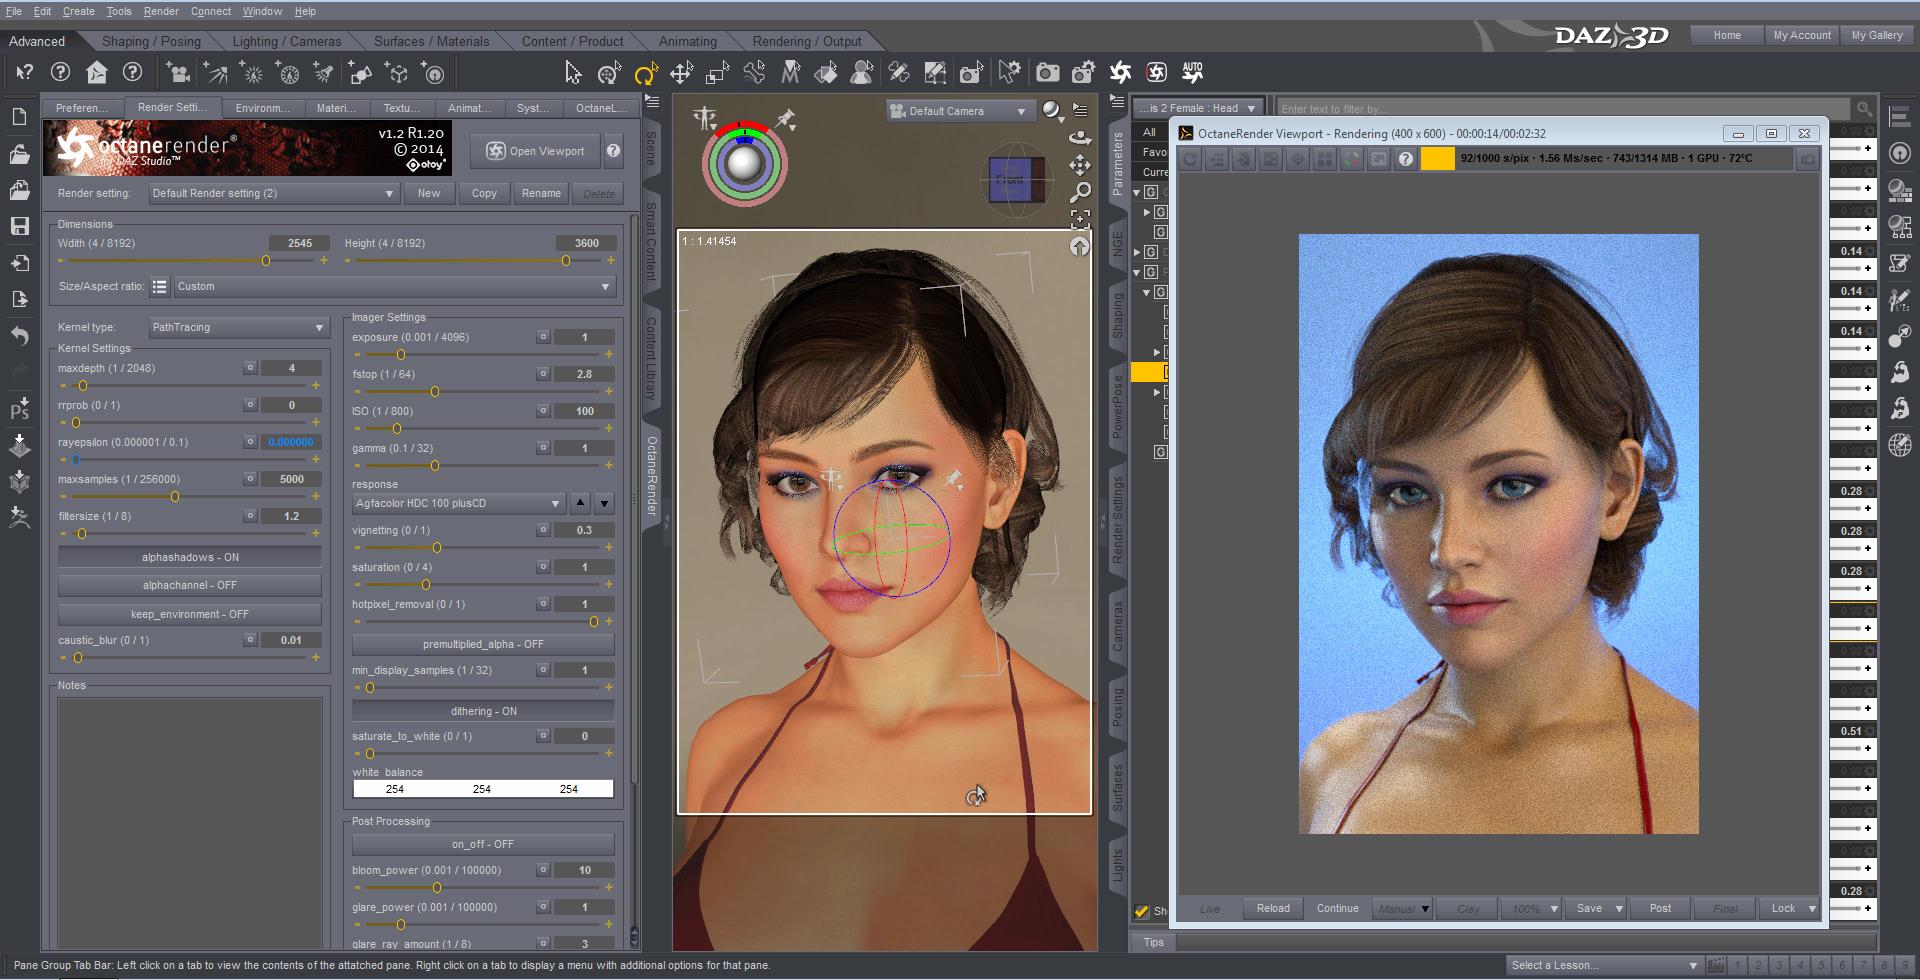Screen dimensions: 1920x980
Task: Click the maxsamples slider handle
Action: 175,497
